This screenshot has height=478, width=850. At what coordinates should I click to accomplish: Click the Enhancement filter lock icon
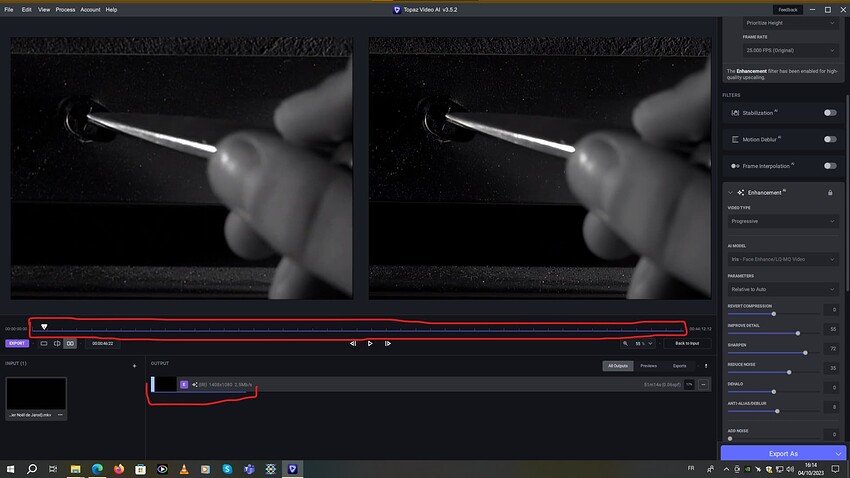(830, 193)
